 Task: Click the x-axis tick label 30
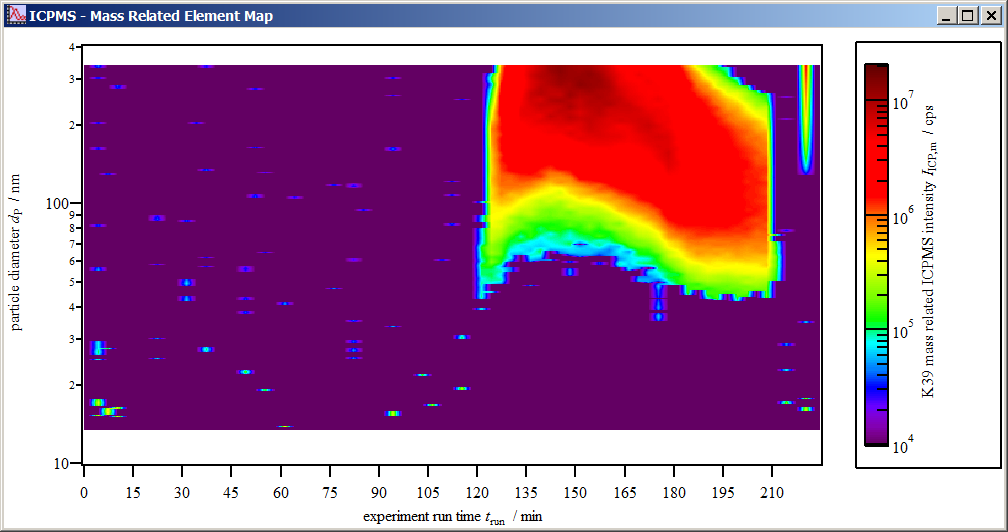tap(182, 493)
